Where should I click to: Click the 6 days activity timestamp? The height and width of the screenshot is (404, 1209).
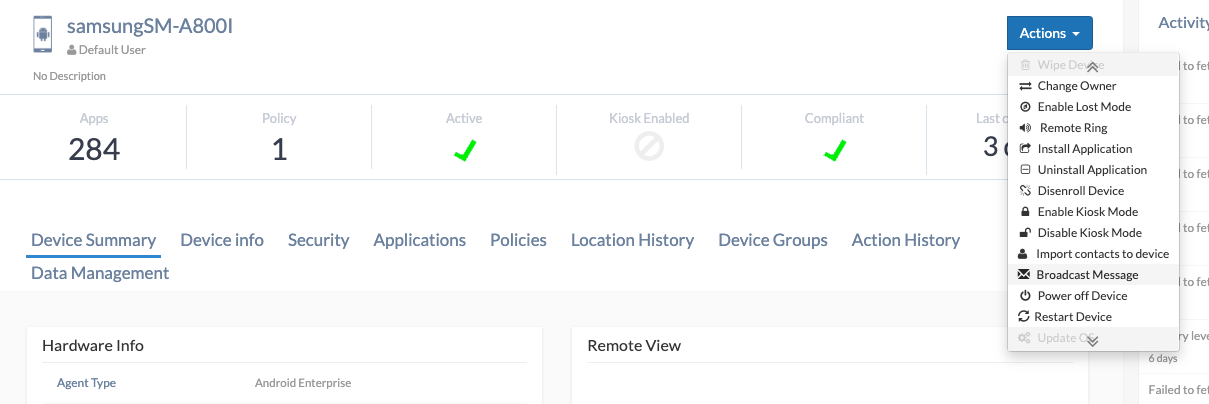click(1162, 358)
